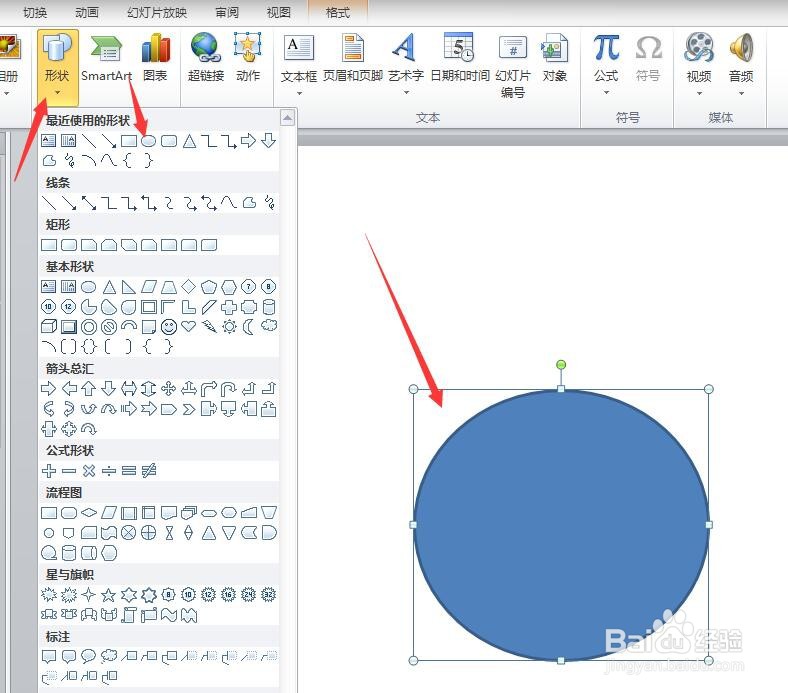Select the not-equal sign in 公式形状
788x693 pixels.
(x=149, y=471)
